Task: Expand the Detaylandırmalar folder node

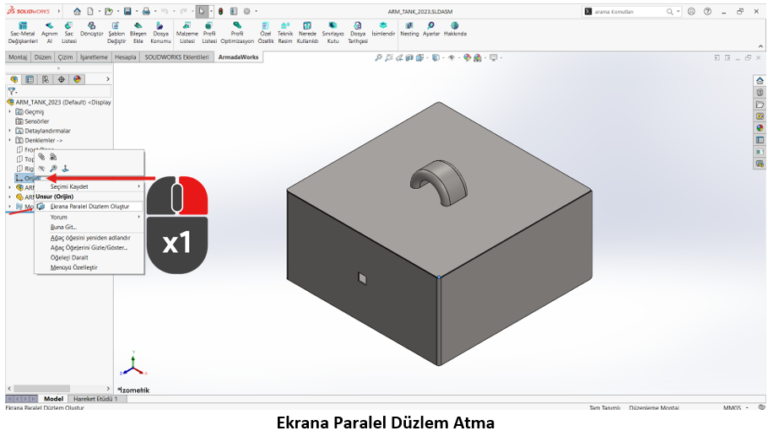Action: click(10, 131)
